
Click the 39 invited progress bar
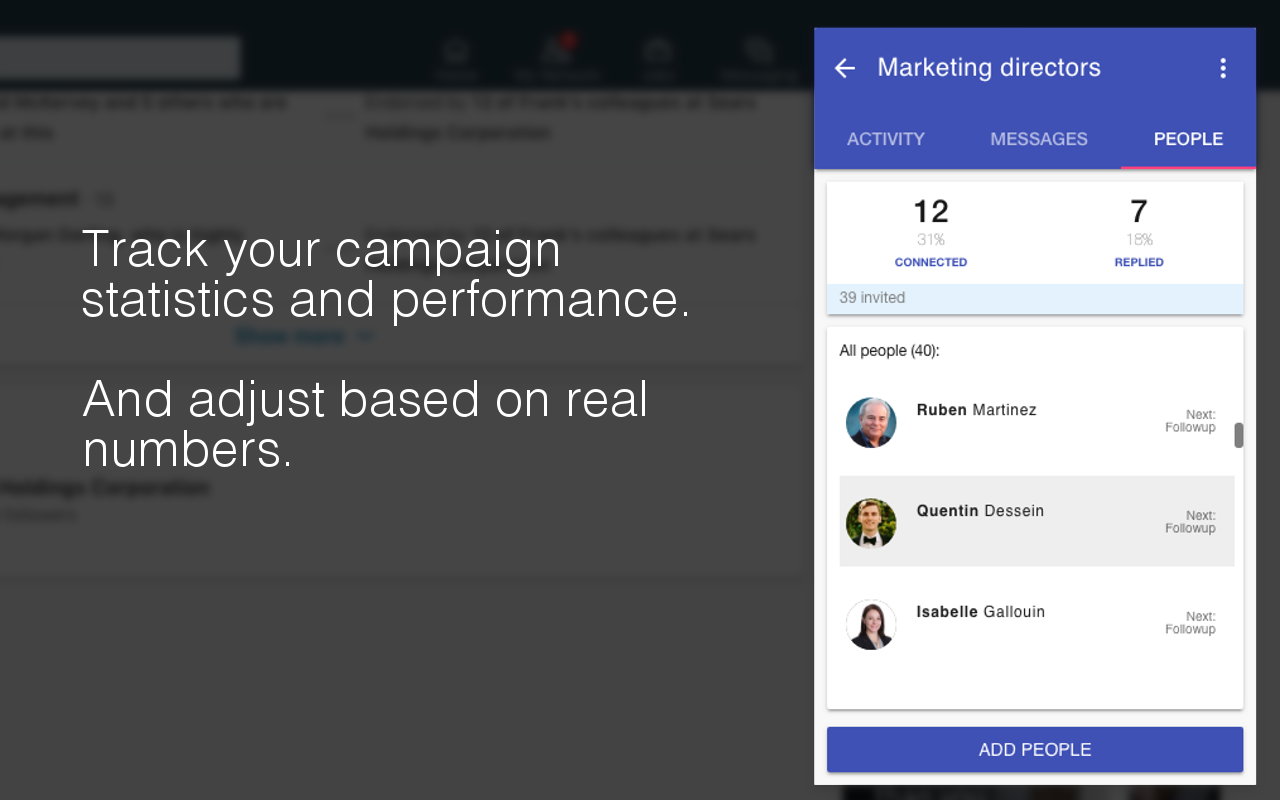[x=1035, y=297]
